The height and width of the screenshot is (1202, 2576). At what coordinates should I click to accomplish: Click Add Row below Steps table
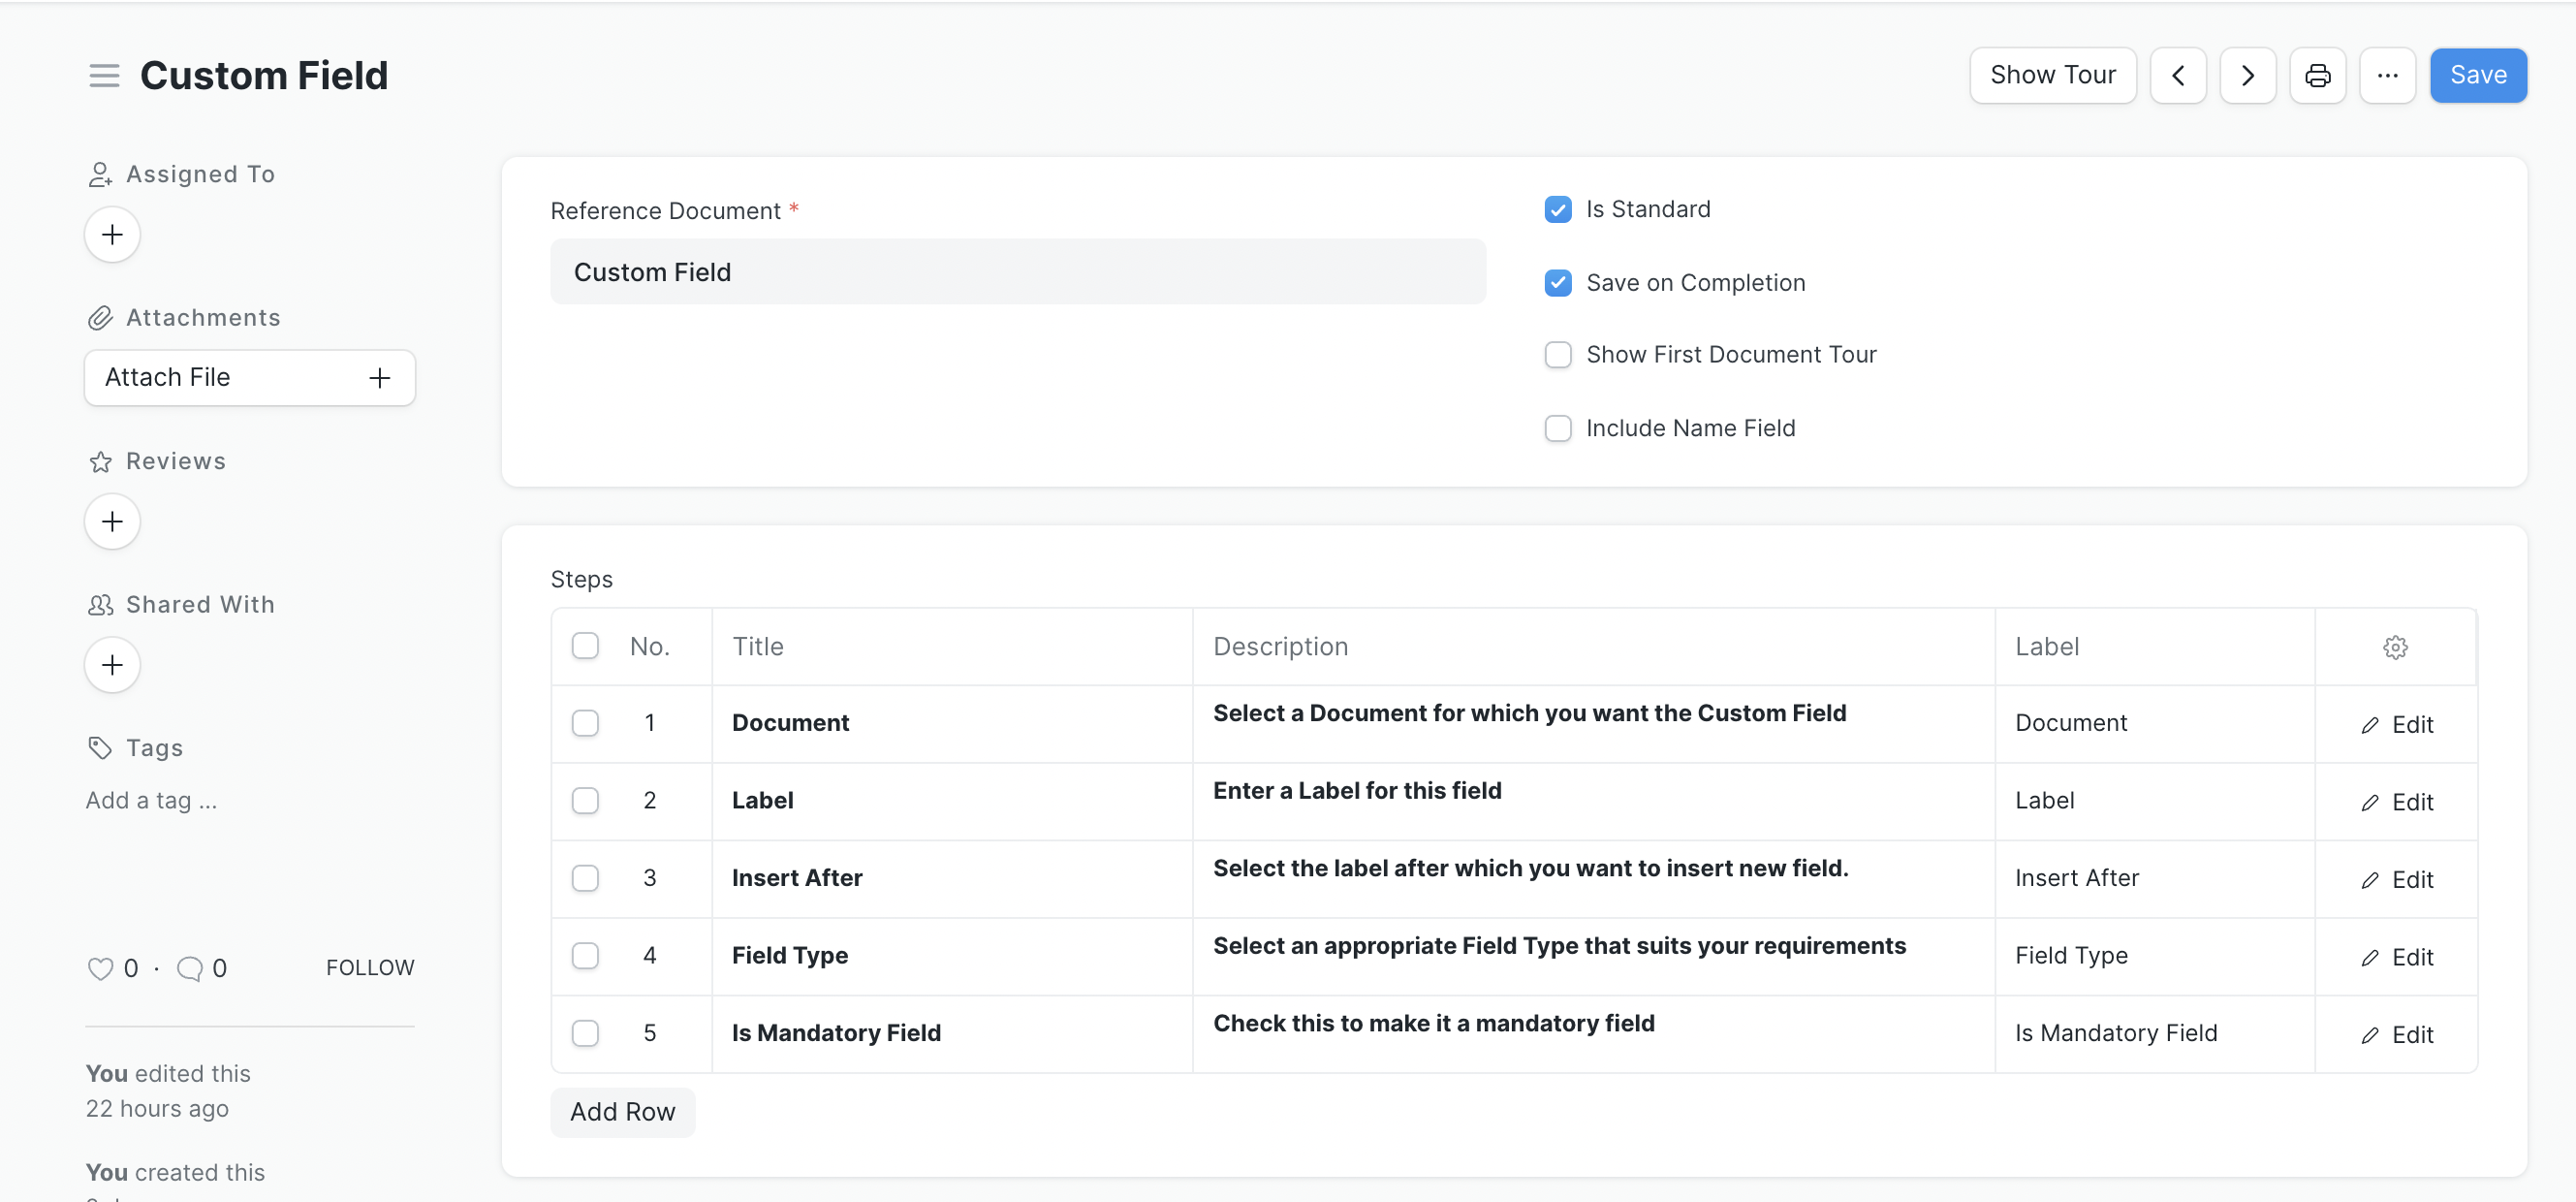(x=622, y=1112)
